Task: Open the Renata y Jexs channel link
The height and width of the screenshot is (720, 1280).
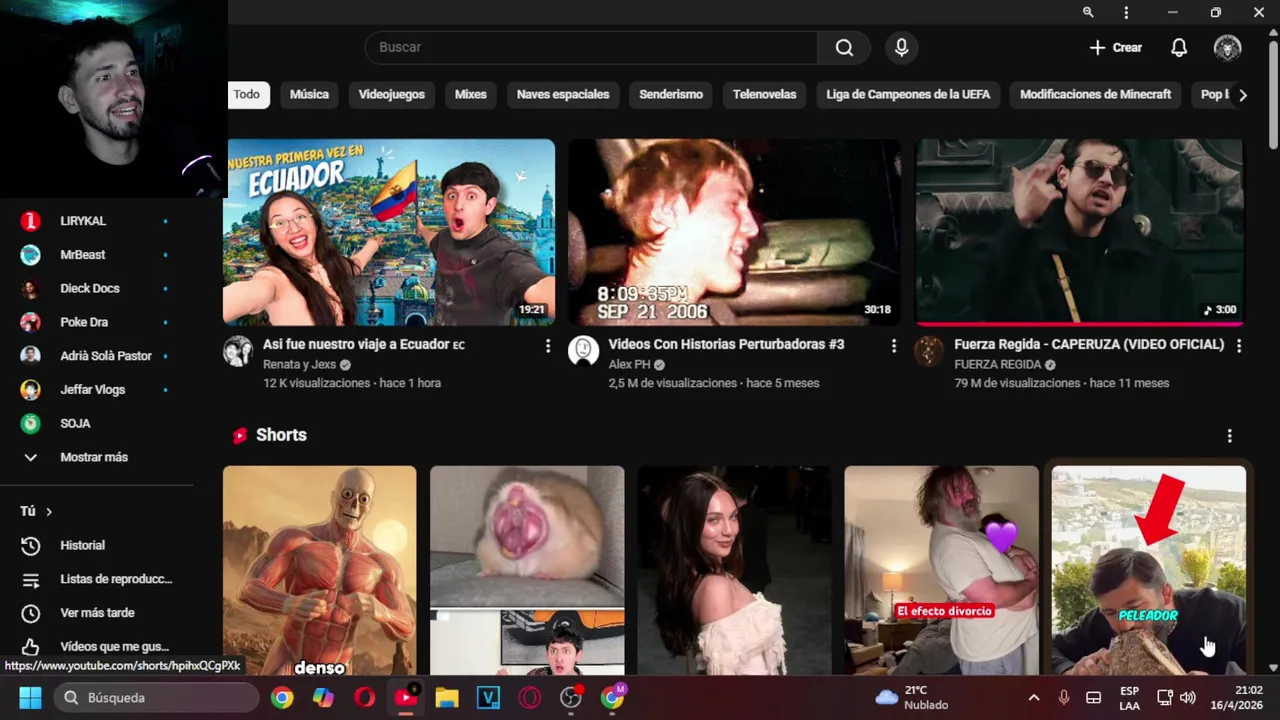Action: (299, 365)
